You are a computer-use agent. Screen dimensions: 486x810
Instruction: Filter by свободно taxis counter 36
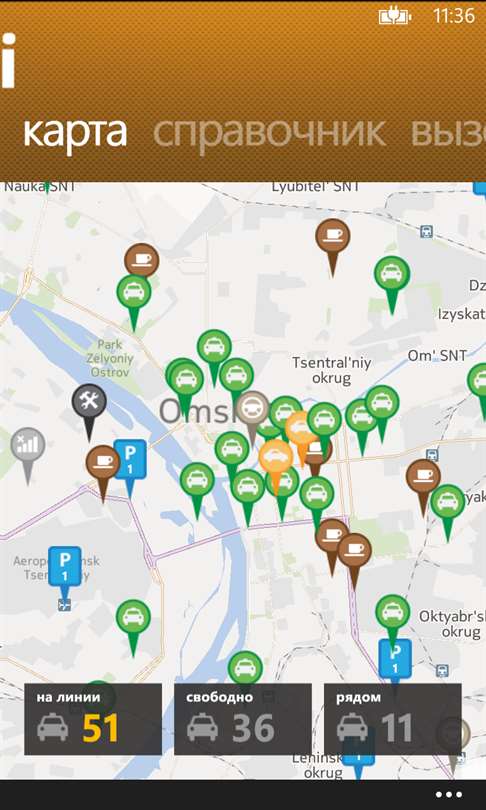point(243,719)
